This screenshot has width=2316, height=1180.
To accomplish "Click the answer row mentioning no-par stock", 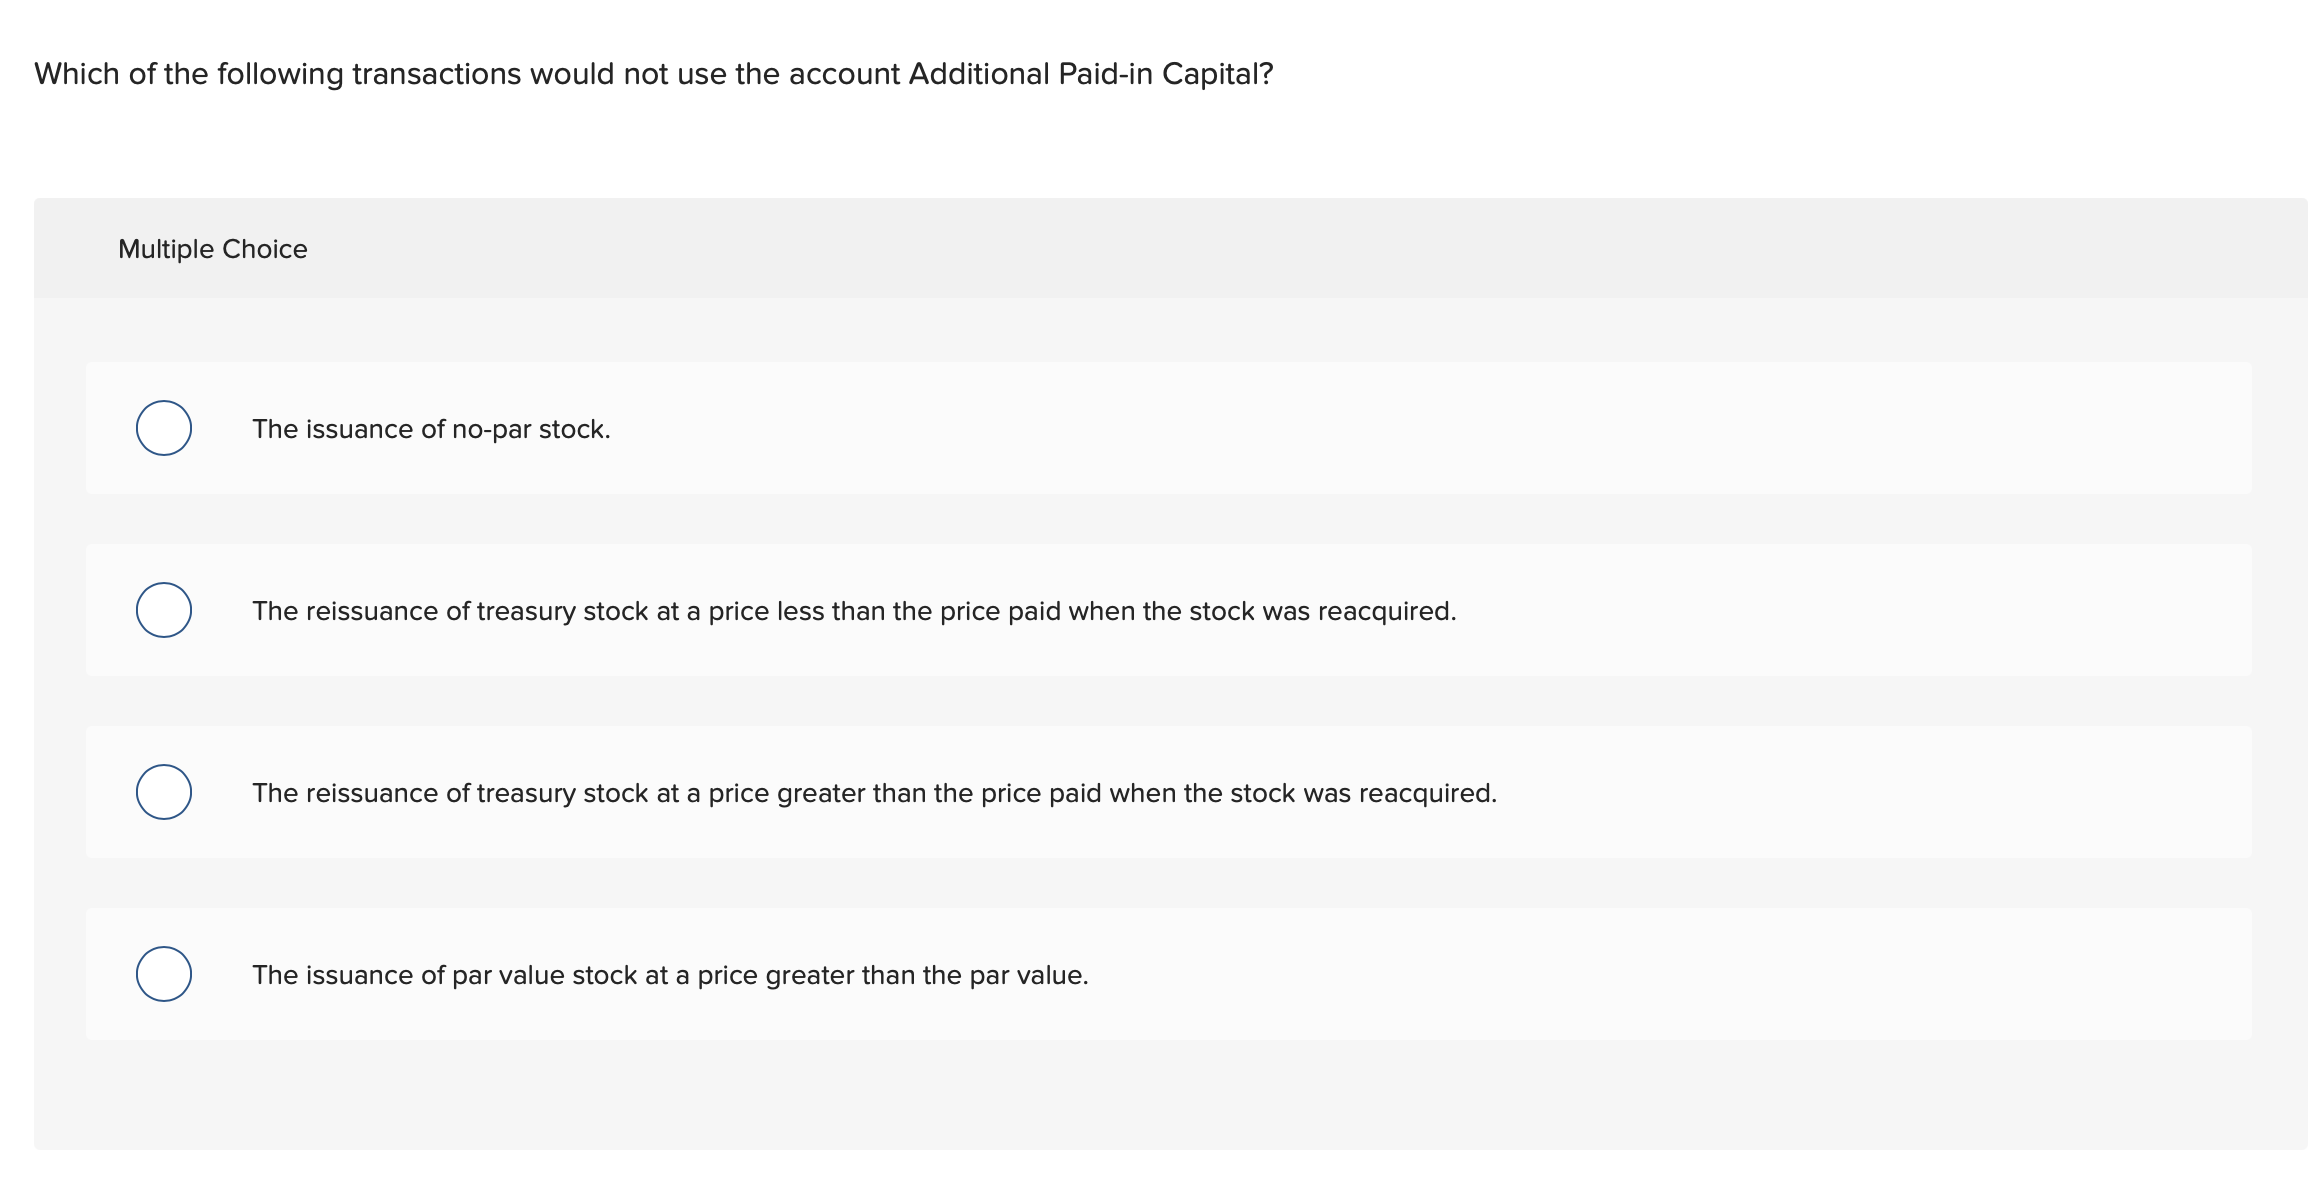I will (430, 430).
